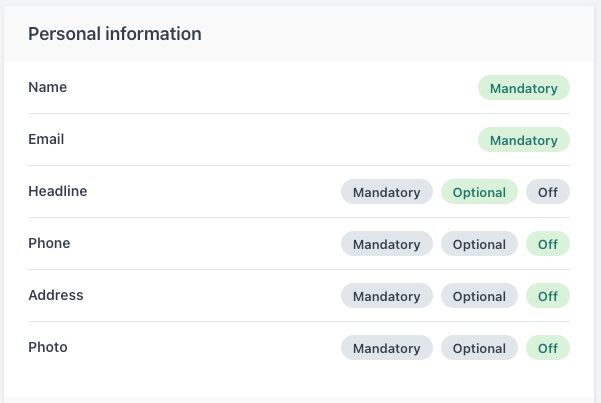
Task: Click the Off pill for Phone
Action: 548,243
